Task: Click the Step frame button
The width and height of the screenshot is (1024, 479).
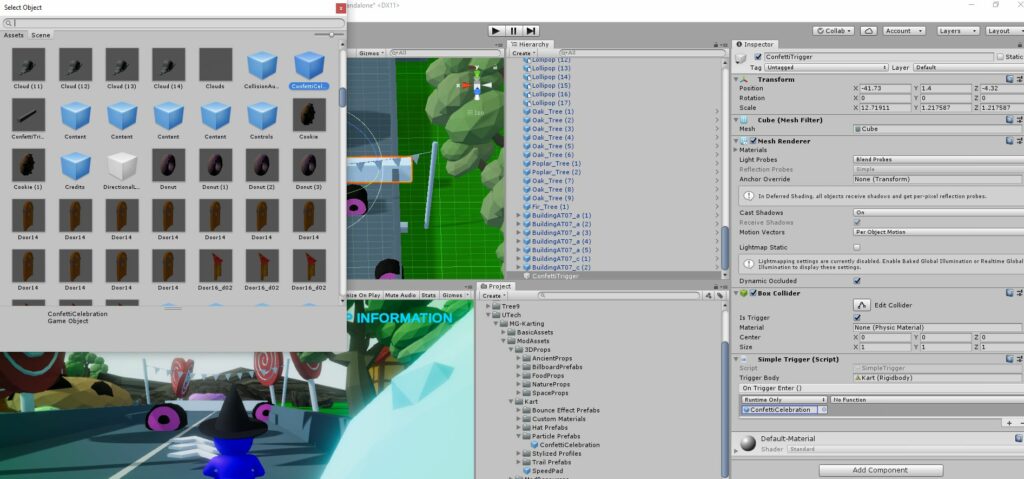Action: (531, 31)
